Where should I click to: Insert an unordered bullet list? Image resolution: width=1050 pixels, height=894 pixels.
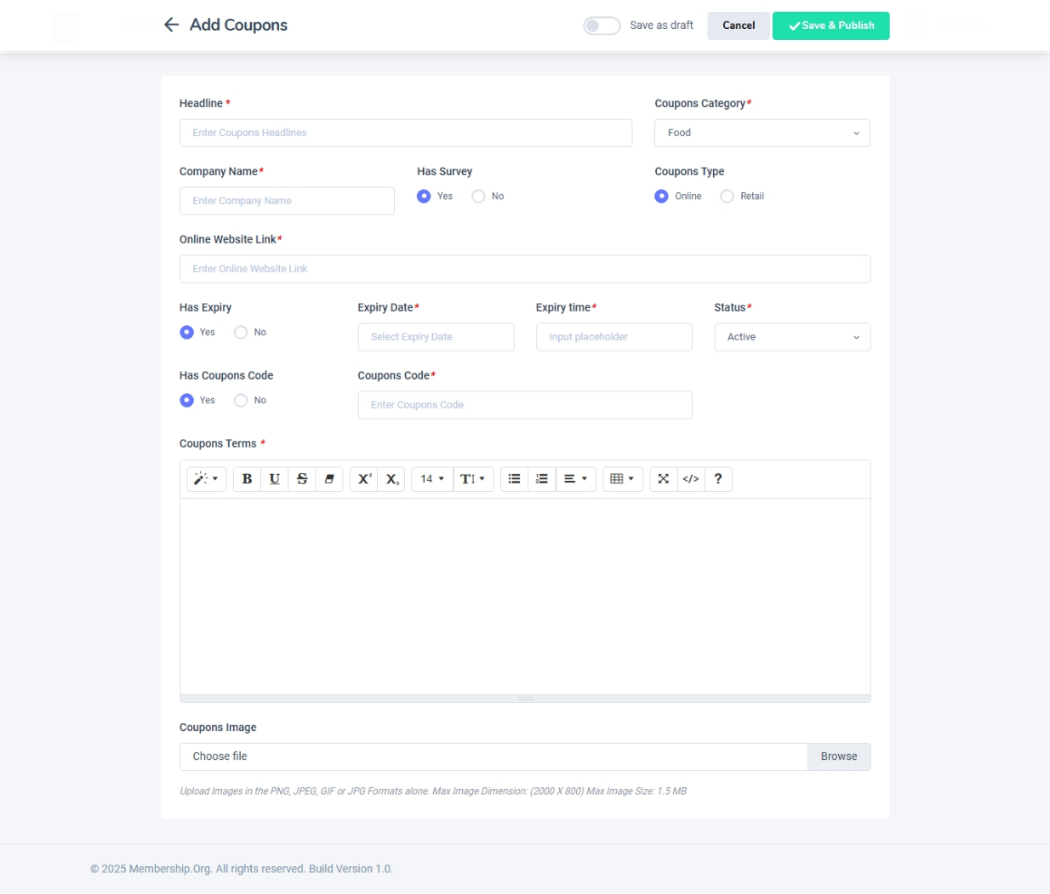click(514, 479)
